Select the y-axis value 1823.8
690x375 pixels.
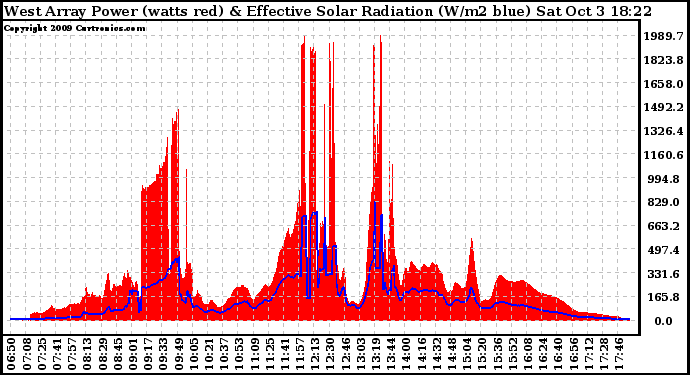664,60
